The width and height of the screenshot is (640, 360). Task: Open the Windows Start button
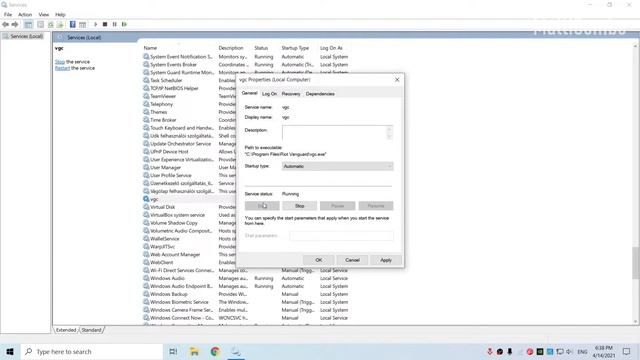10,351
